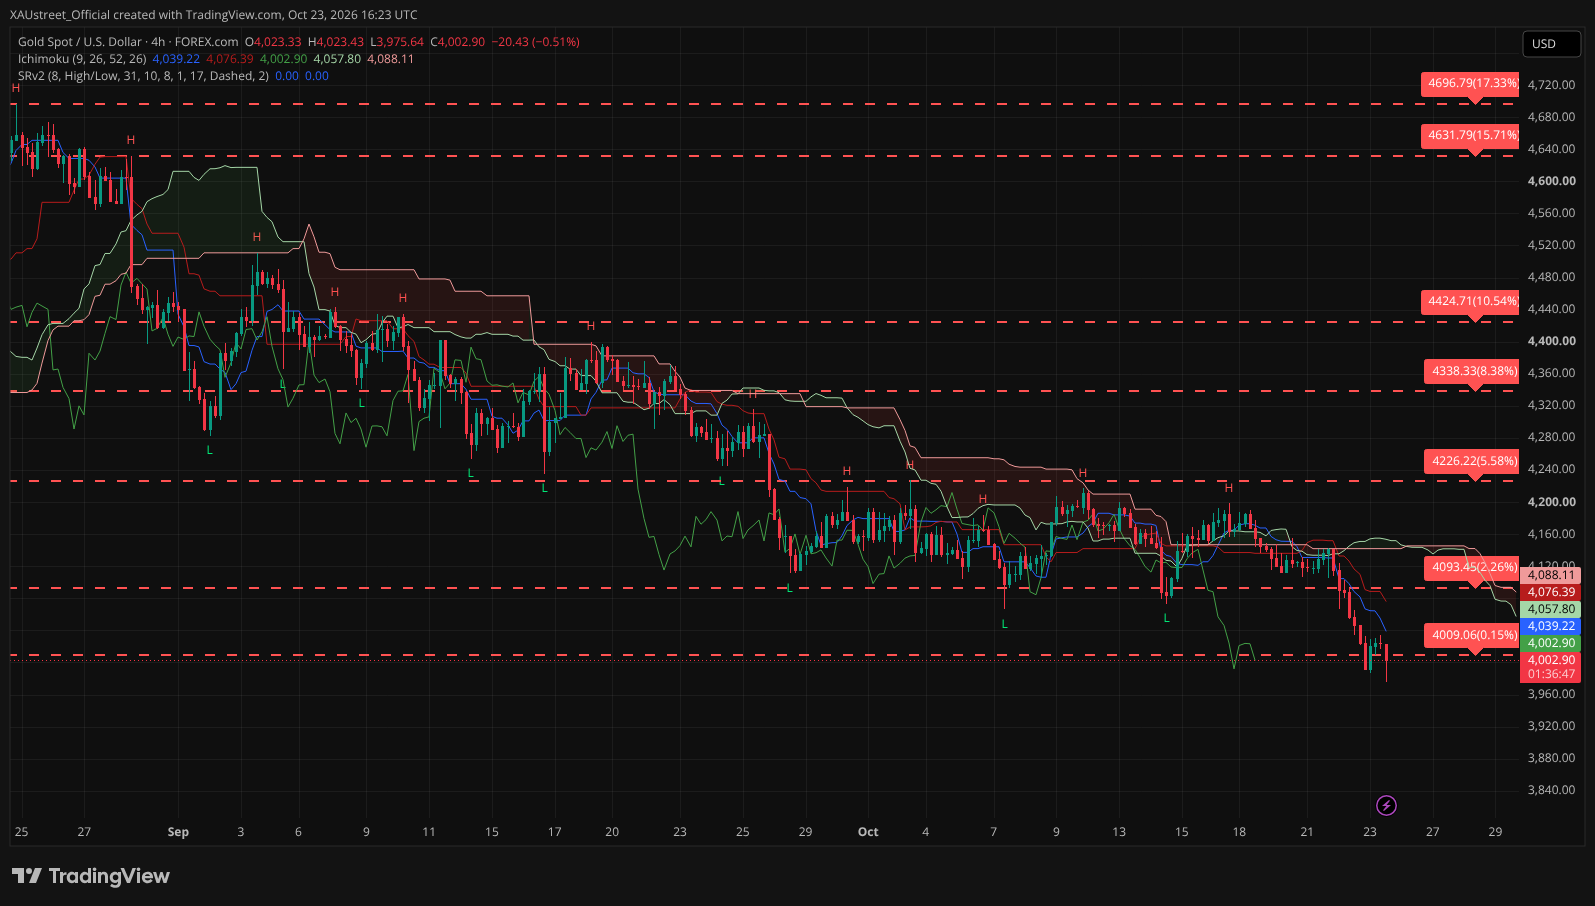Image resolution: width=1595 pixels, height=906 pixels.
Task: Select the 4009.06(0.15%) support label
Action: click(1473, 635)
